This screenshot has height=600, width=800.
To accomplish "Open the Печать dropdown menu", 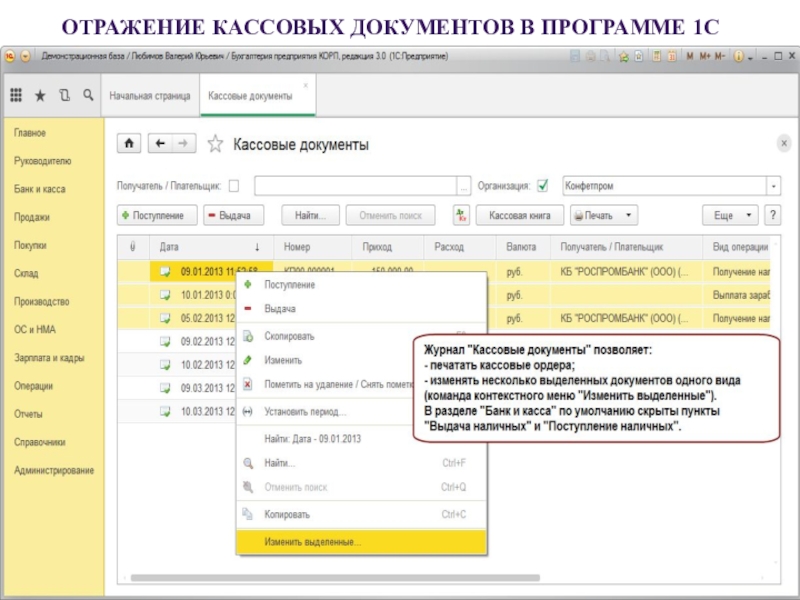I will pos(603,215).
